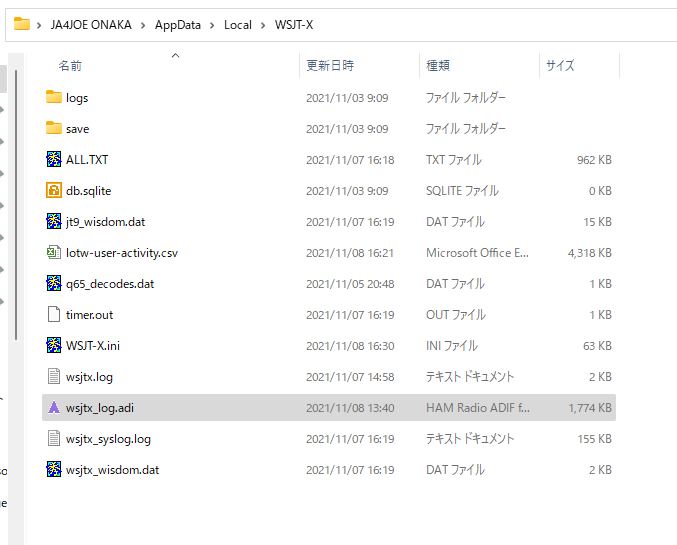
Task: Expand chevron between Local and WSJT-X
Action: pyautogui.click(x=263, y=25)
